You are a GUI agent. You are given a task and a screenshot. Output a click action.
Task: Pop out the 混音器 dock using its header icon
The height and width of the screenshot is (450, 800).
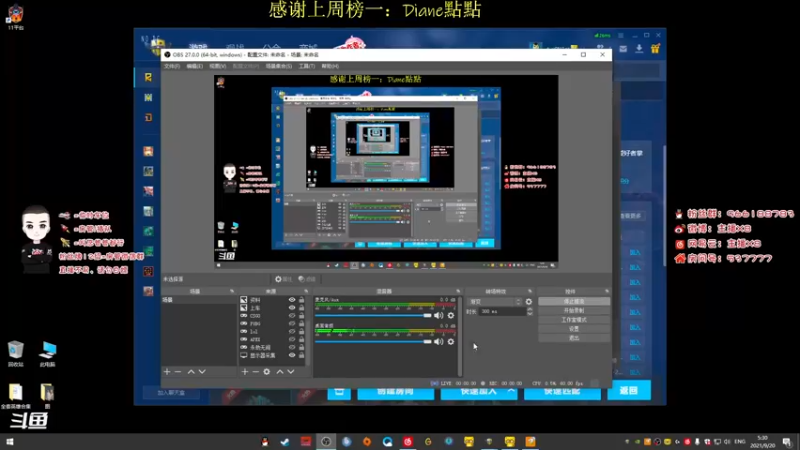[458, 291]
